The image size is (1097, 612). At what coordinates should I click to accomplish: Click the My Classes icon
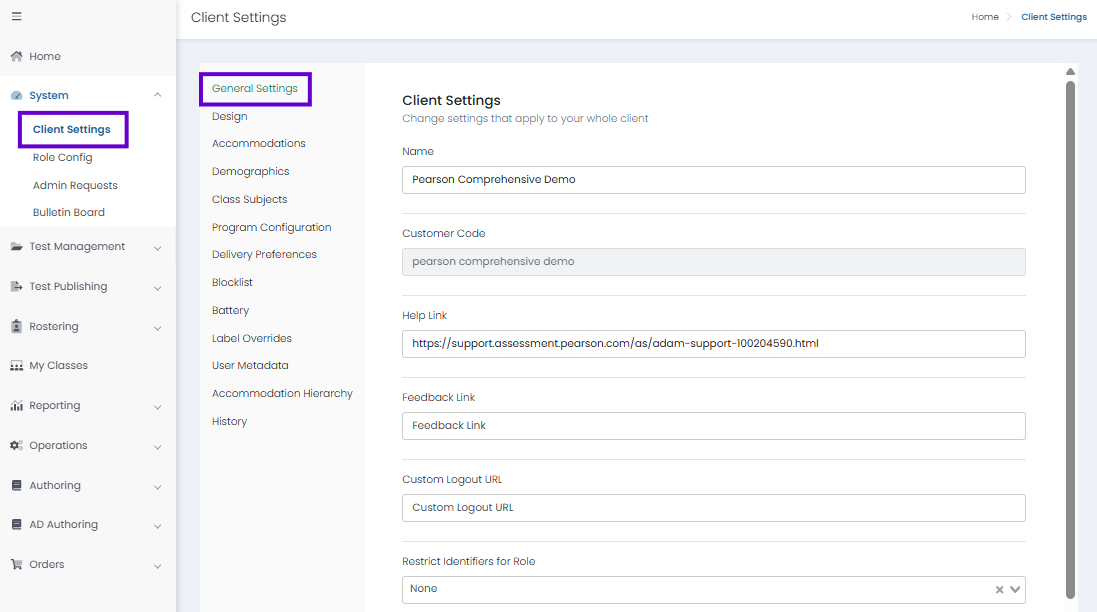(x=16, y=366)
